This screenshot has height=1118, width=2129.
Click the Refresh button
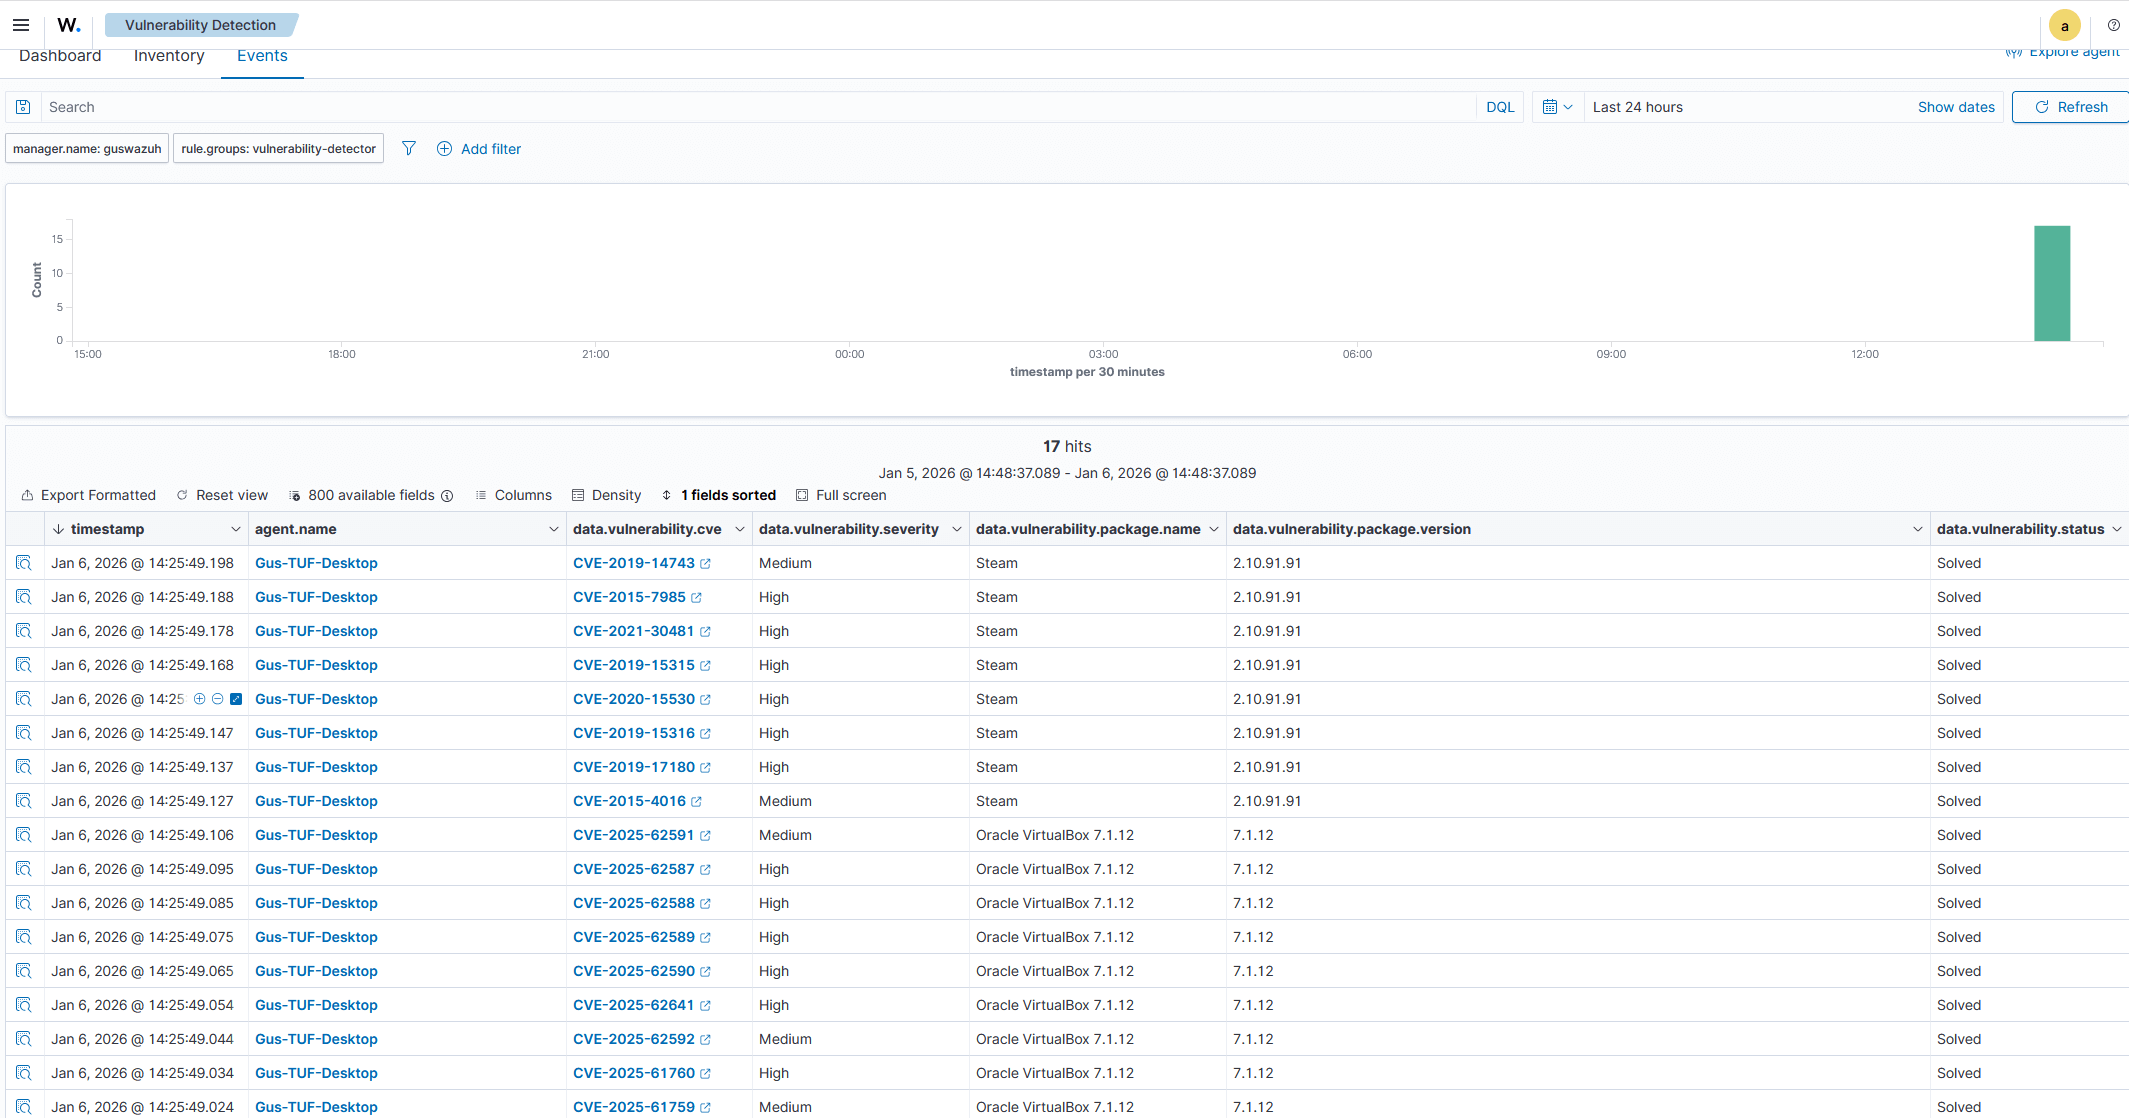click(2070, 107)
